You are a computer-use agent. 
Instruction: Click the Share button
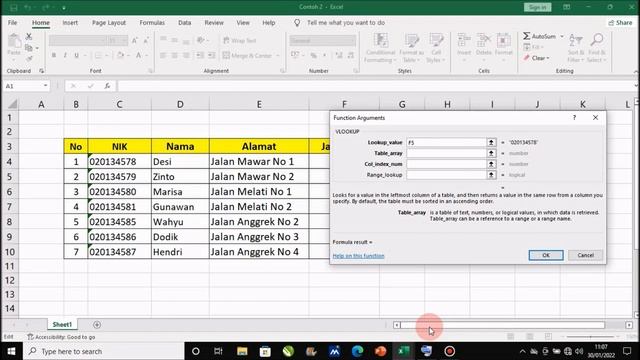pyautogui.click(x=620, y=23)
